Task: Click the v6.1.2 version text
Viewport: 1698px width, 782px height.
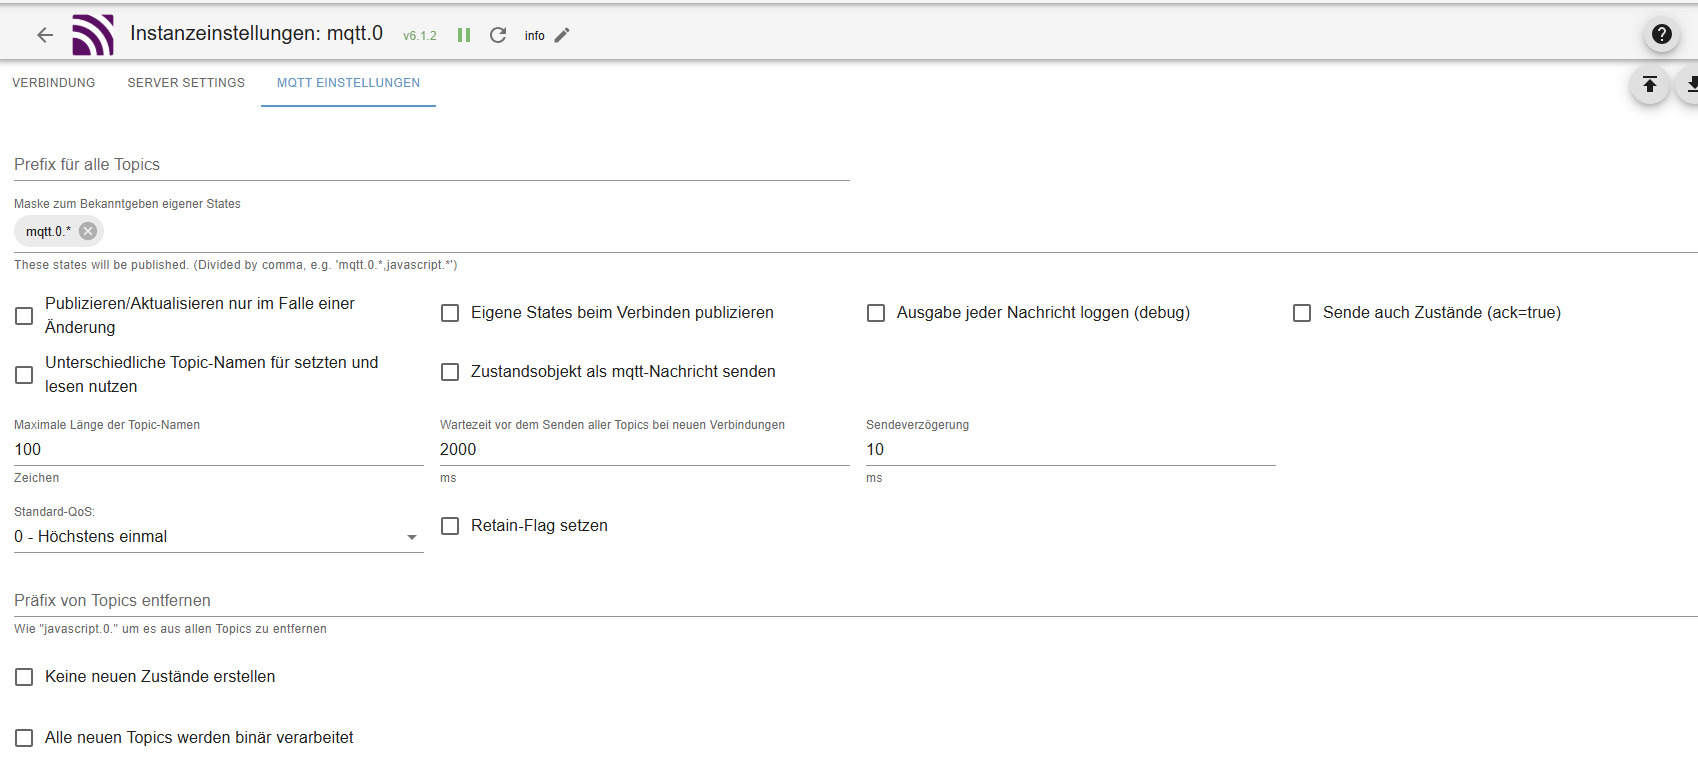Action: [x=420, y=36]
